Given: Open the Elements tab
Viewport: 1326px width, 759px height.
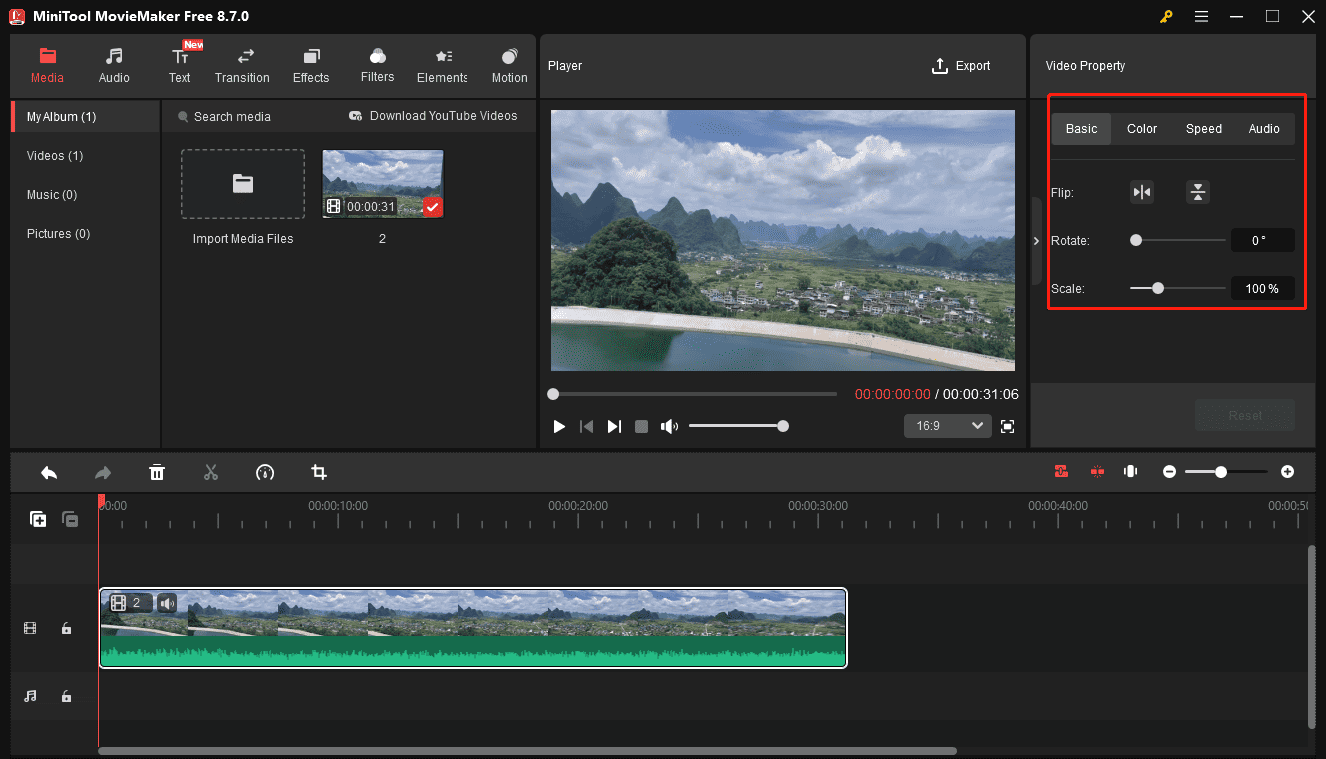Looking at the screenshot, I should [x=442, y=66].
